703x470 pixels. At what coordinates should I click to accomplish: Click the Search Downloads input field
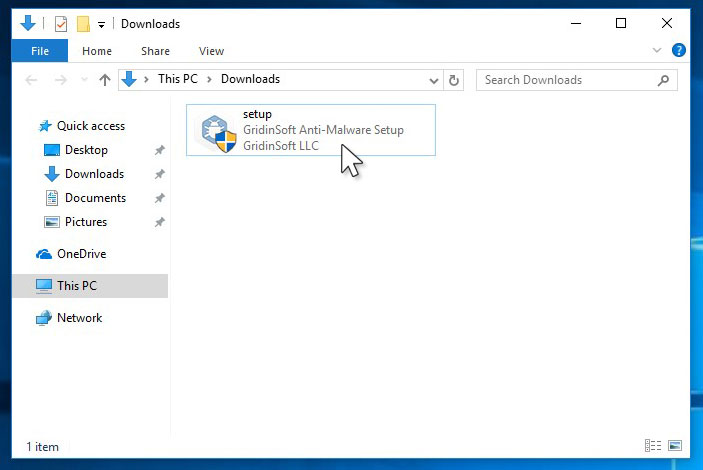565,80
